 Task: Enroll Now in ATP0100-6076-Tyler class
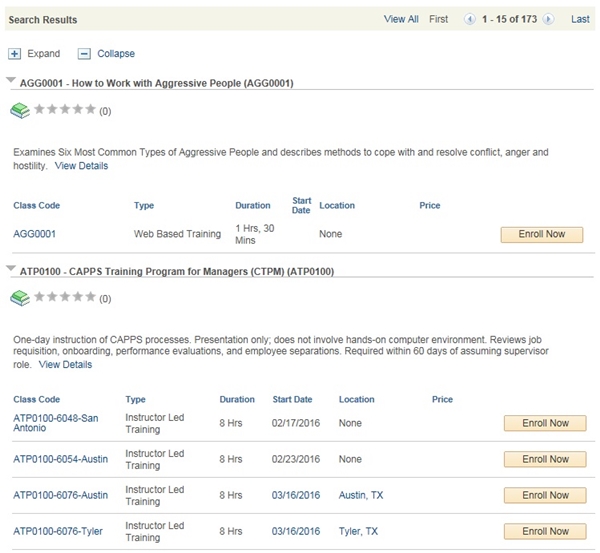[545, 531]
